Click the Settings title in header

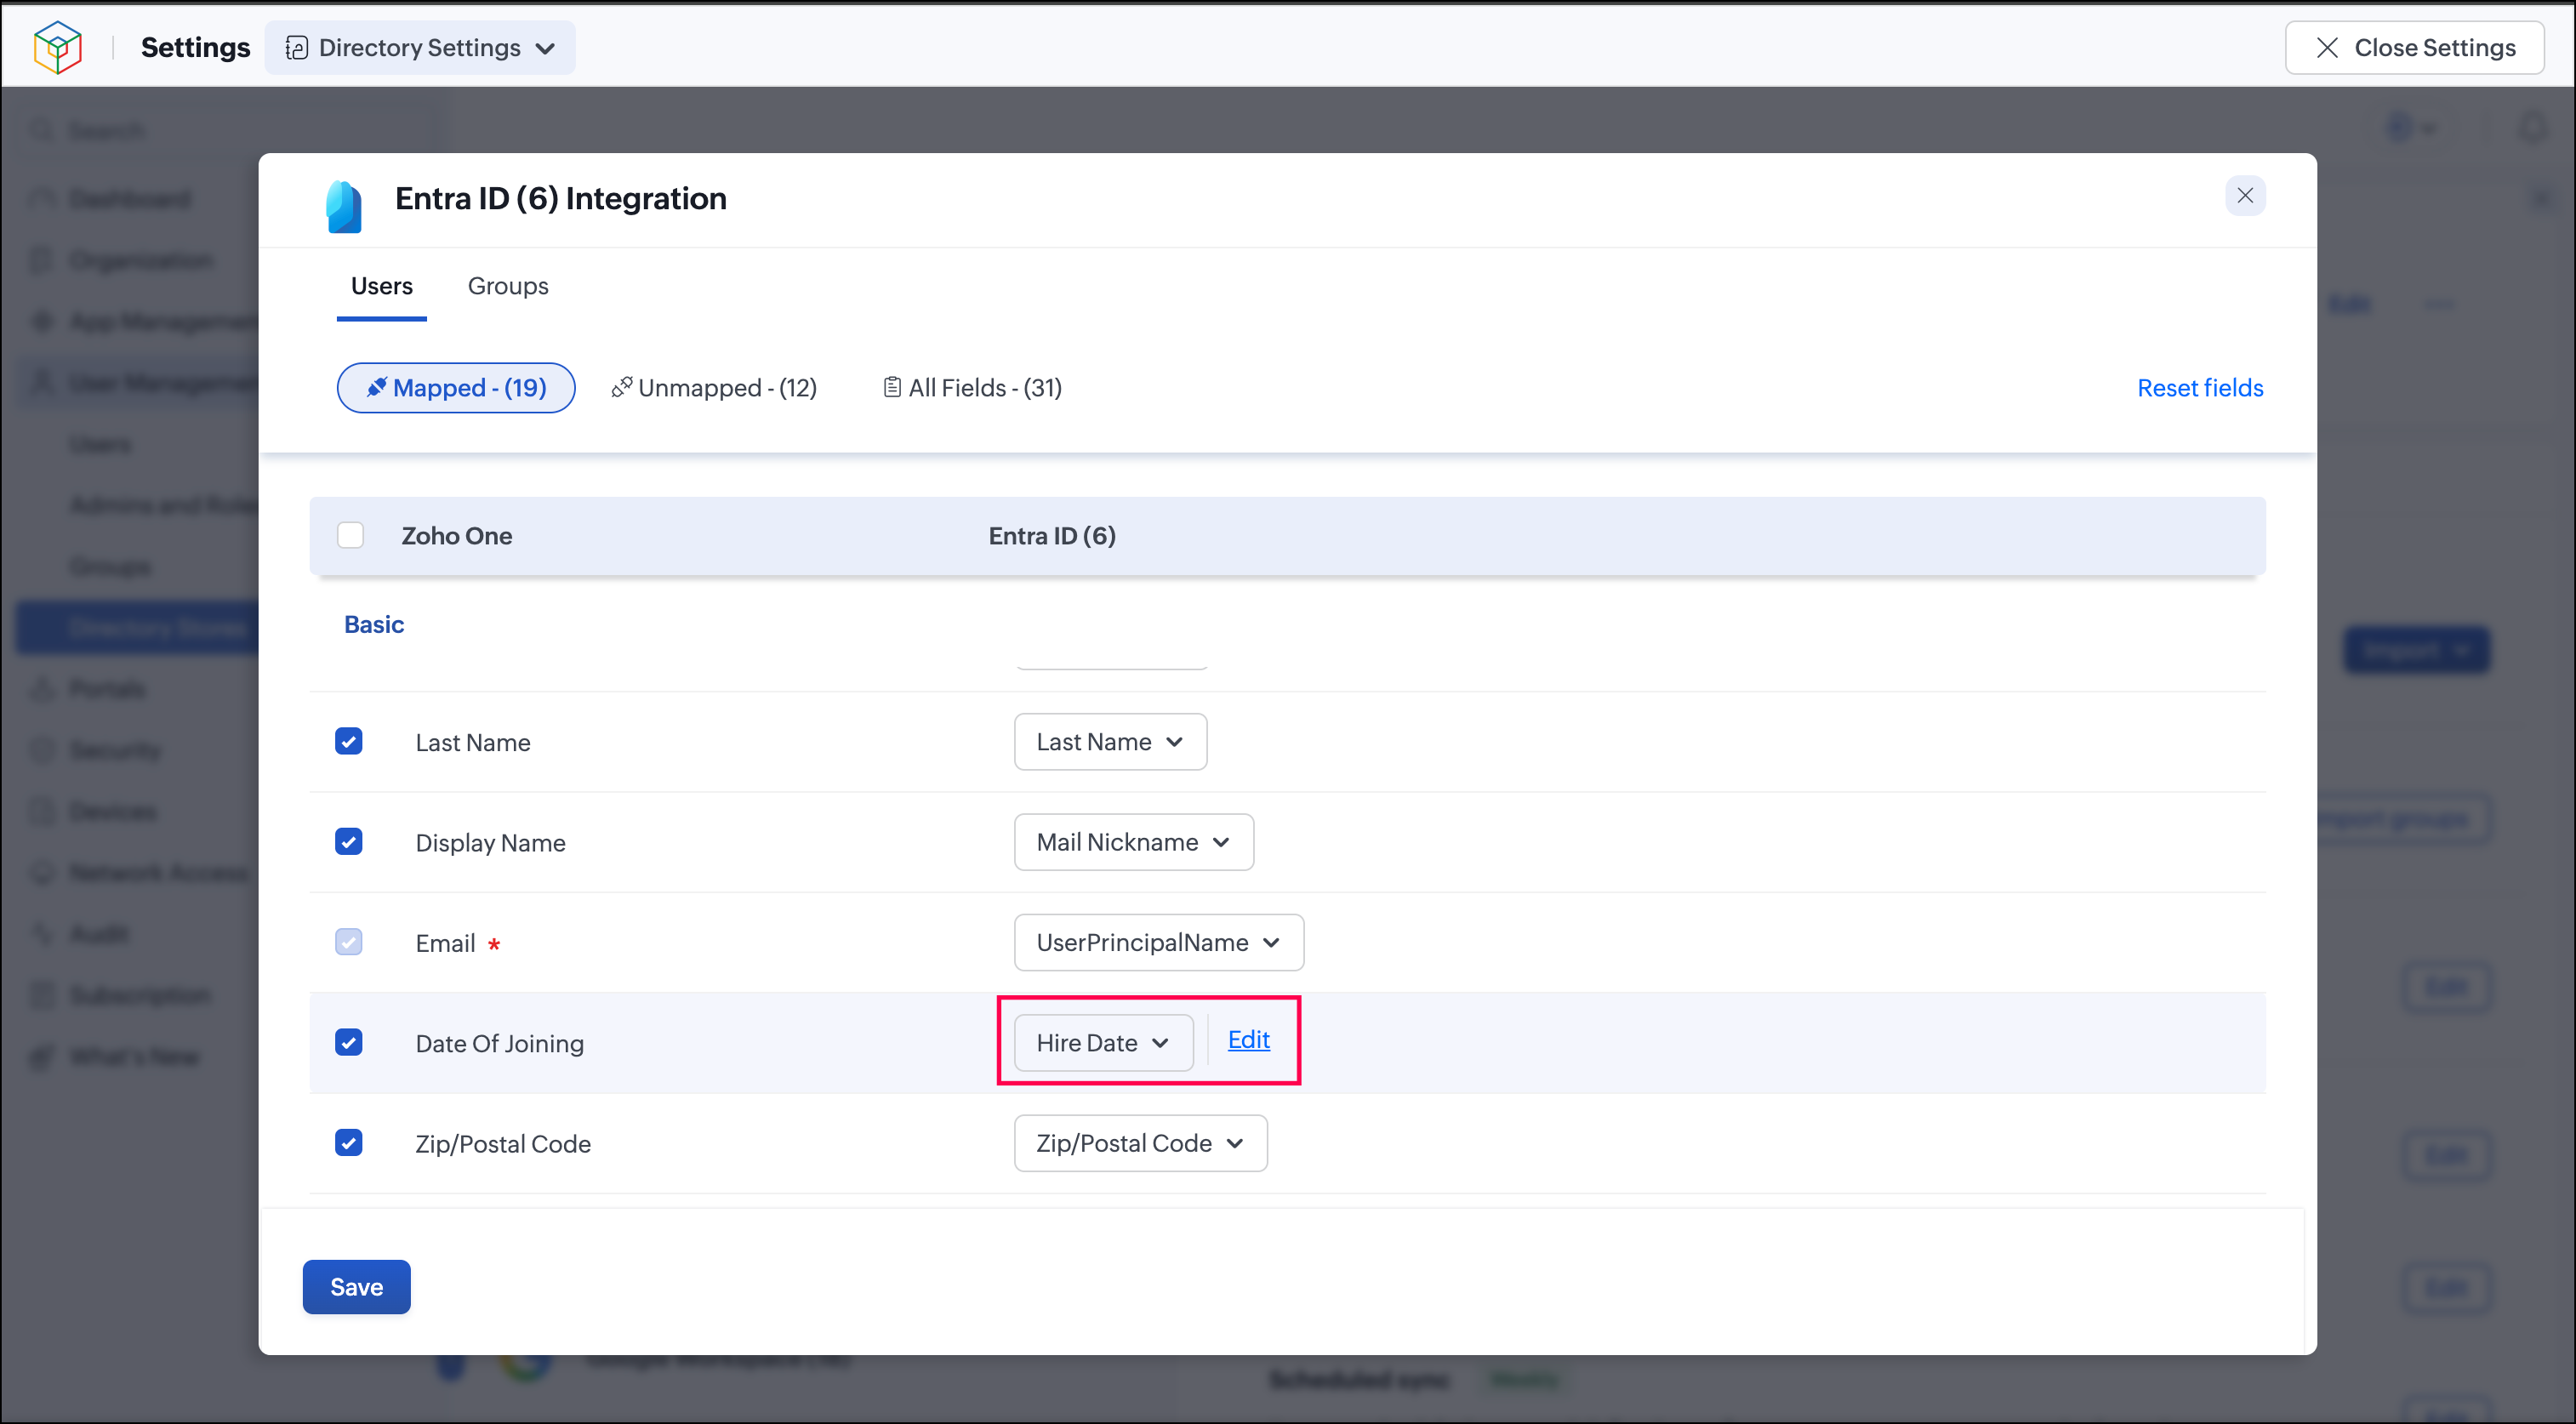195,48
